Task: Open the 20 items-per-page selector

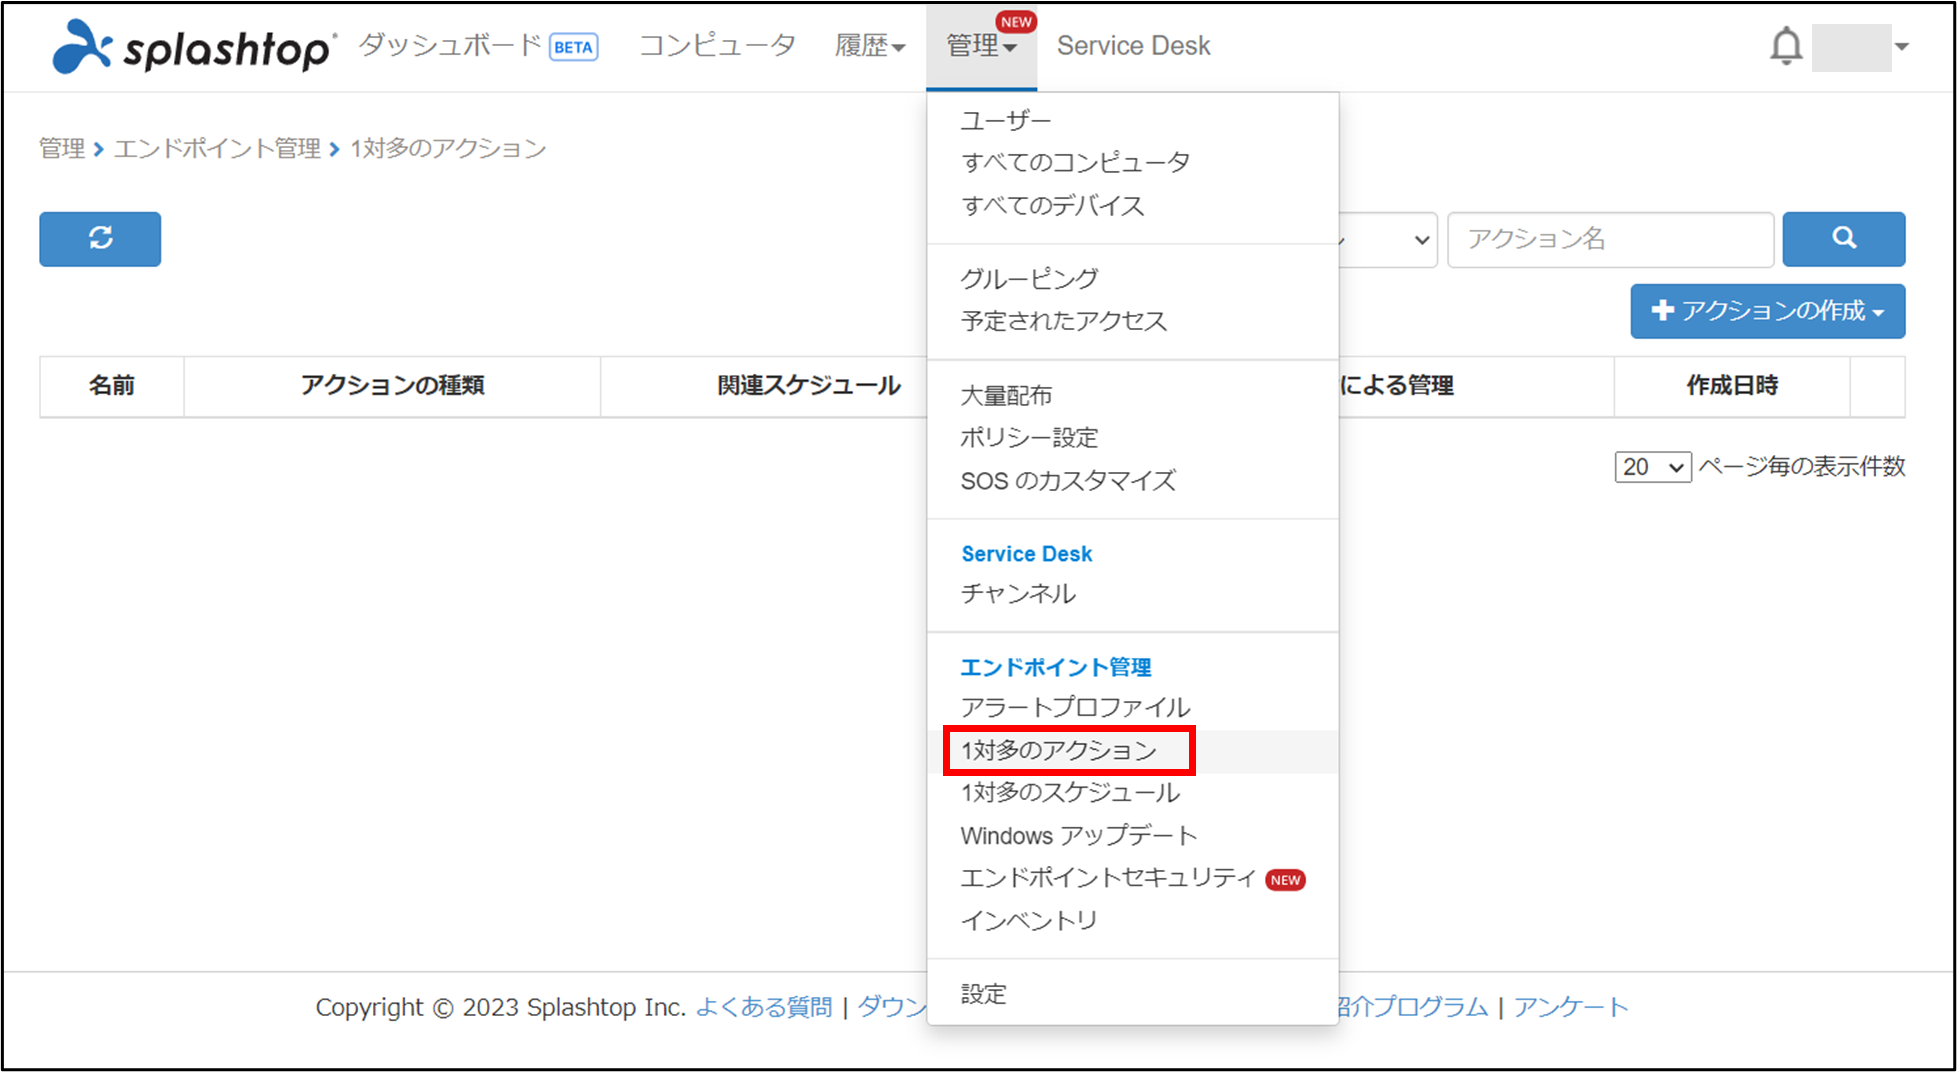Action: click(x=1652, y=467)
